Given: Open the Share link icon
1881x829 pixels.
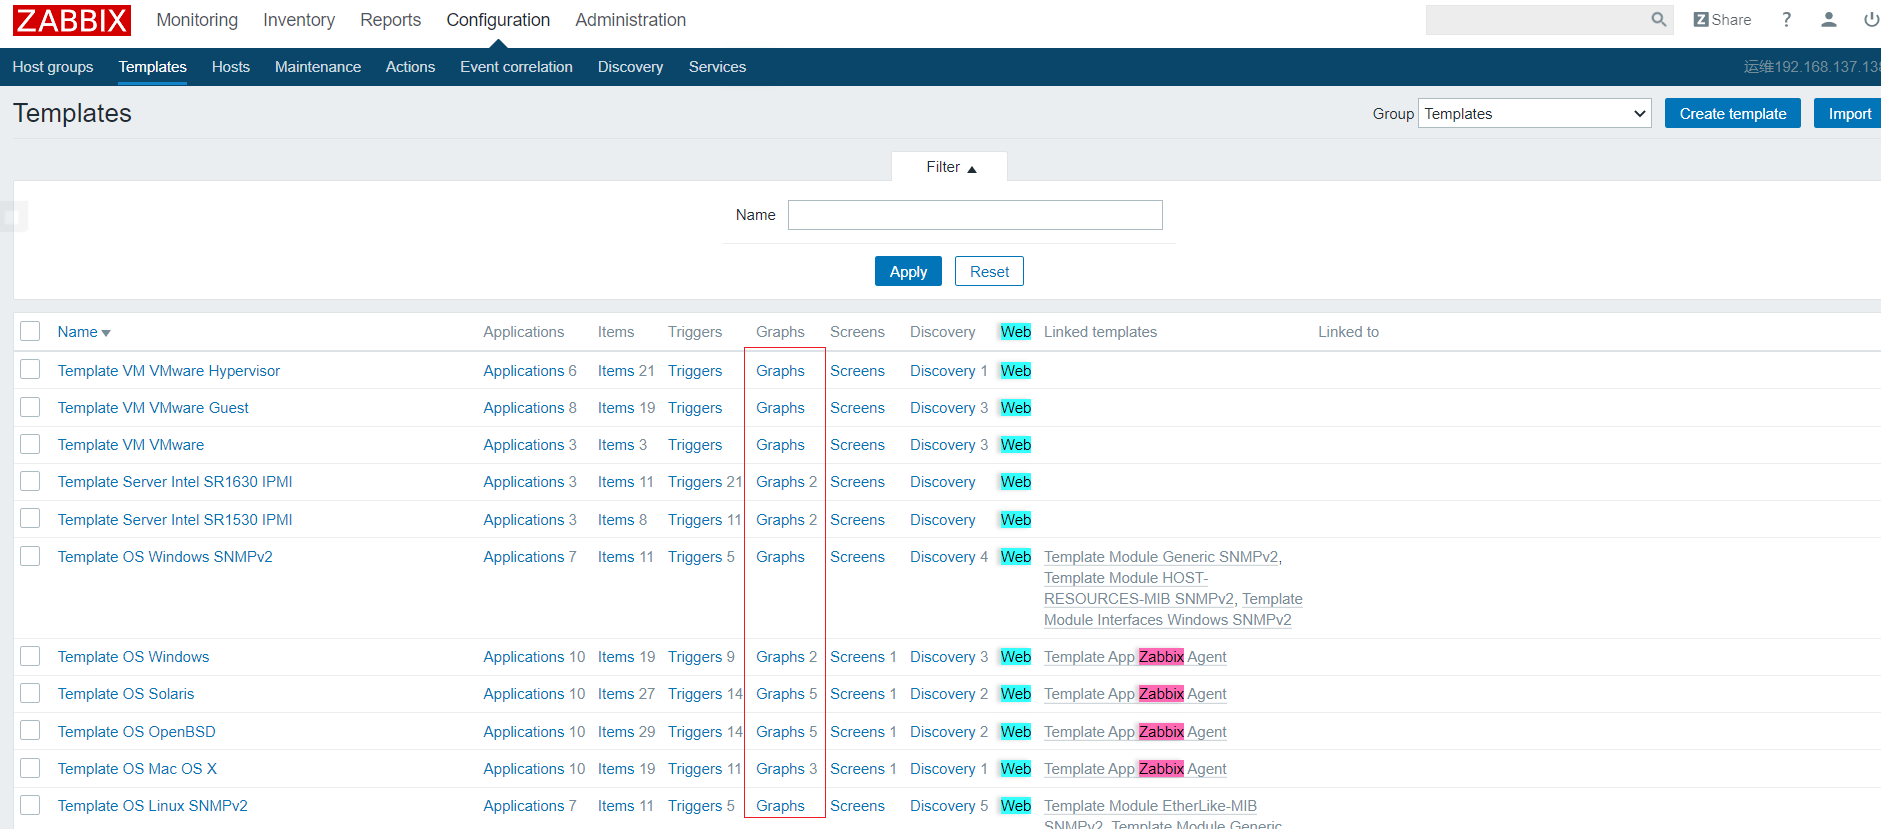Looking at the screenshot, I should point(1722,20).
